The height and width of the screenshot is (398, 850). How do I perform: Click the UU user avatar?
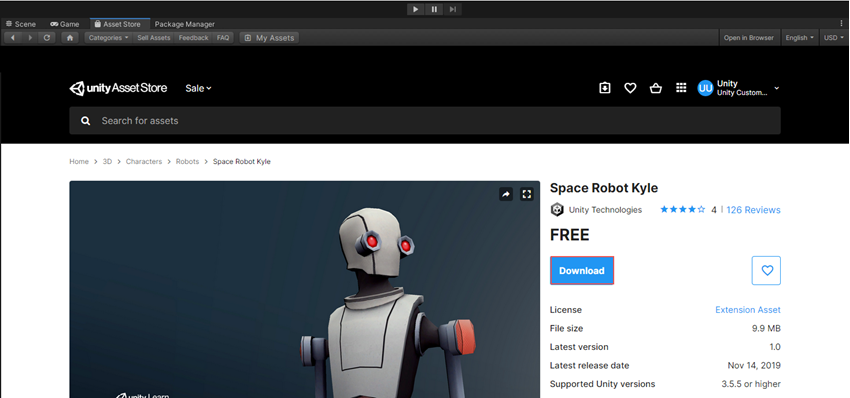point(705,88)
